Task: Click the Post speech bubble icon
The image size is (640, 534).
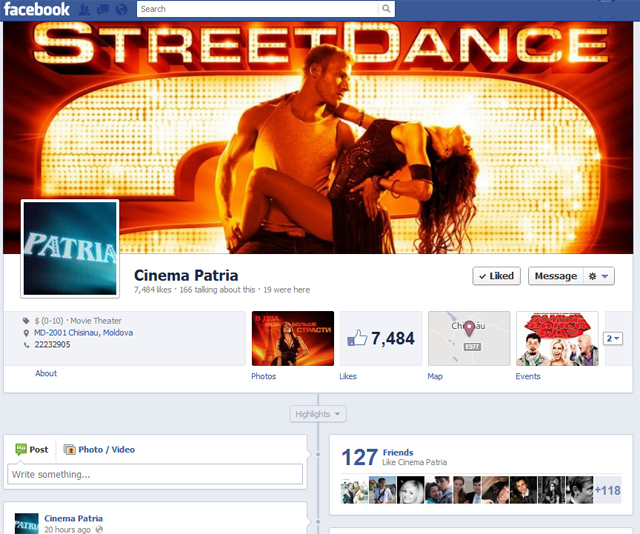Action: (21, 449)
